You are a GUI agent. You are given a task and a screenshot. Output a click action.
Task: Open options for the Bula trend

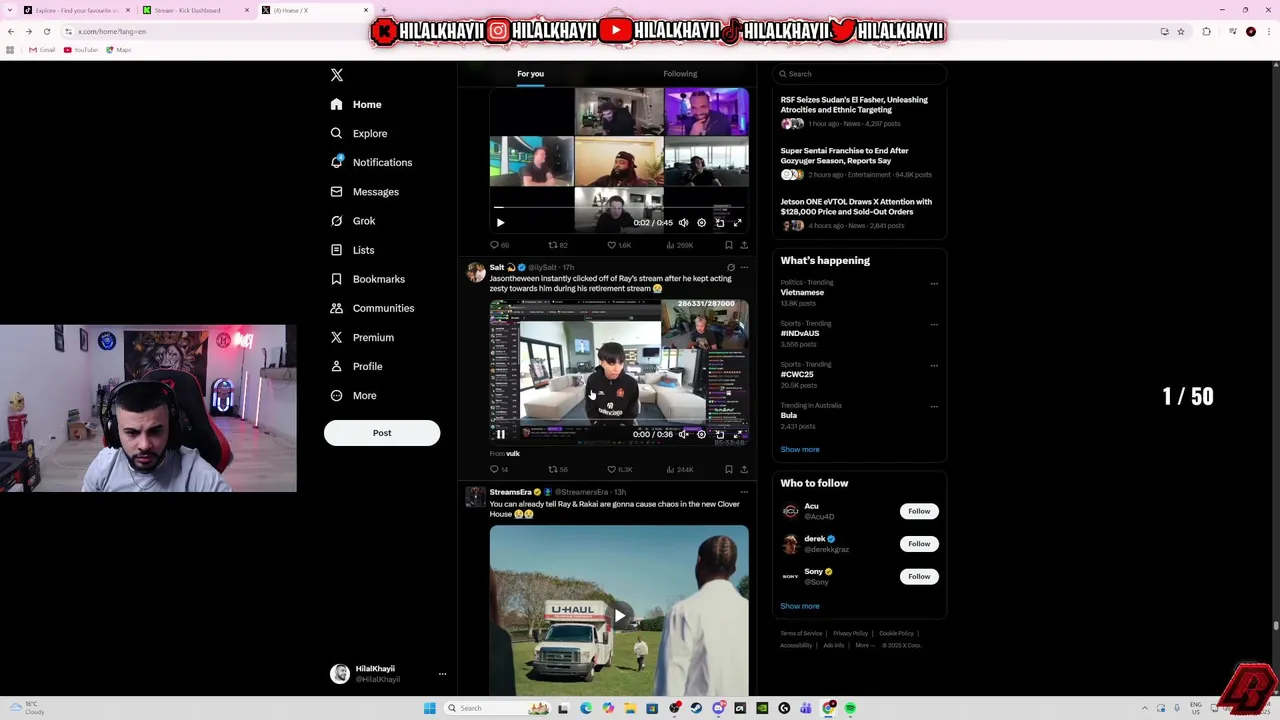pos(934,407)
